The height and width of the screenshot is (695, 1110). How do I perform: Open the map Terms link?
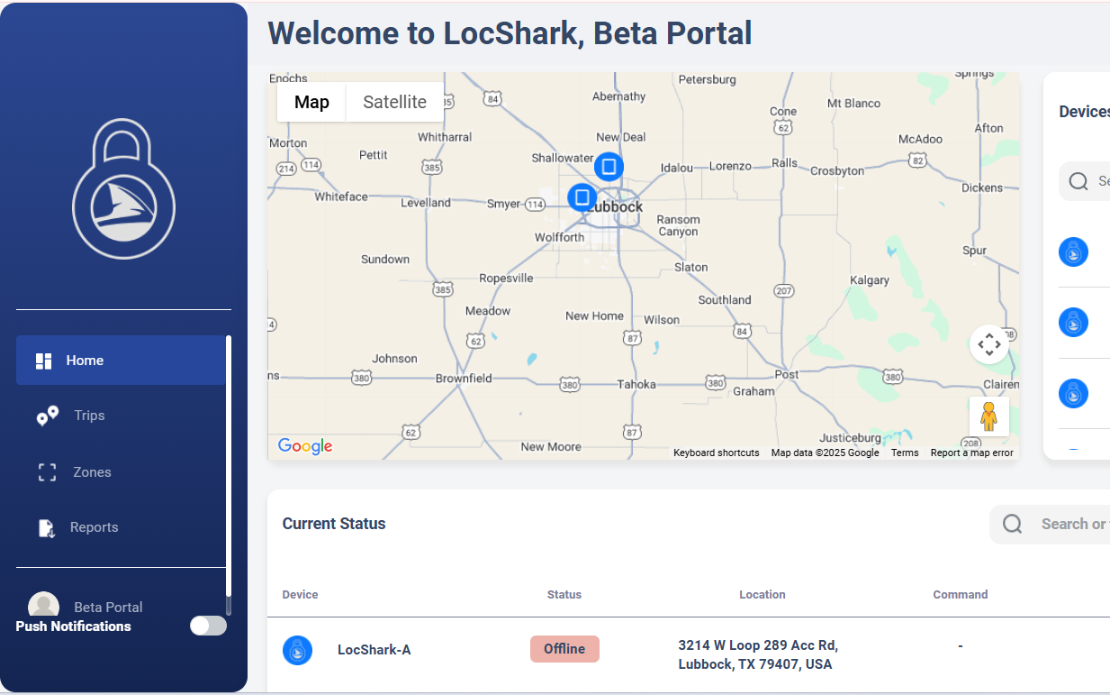[x=905, y=453]
